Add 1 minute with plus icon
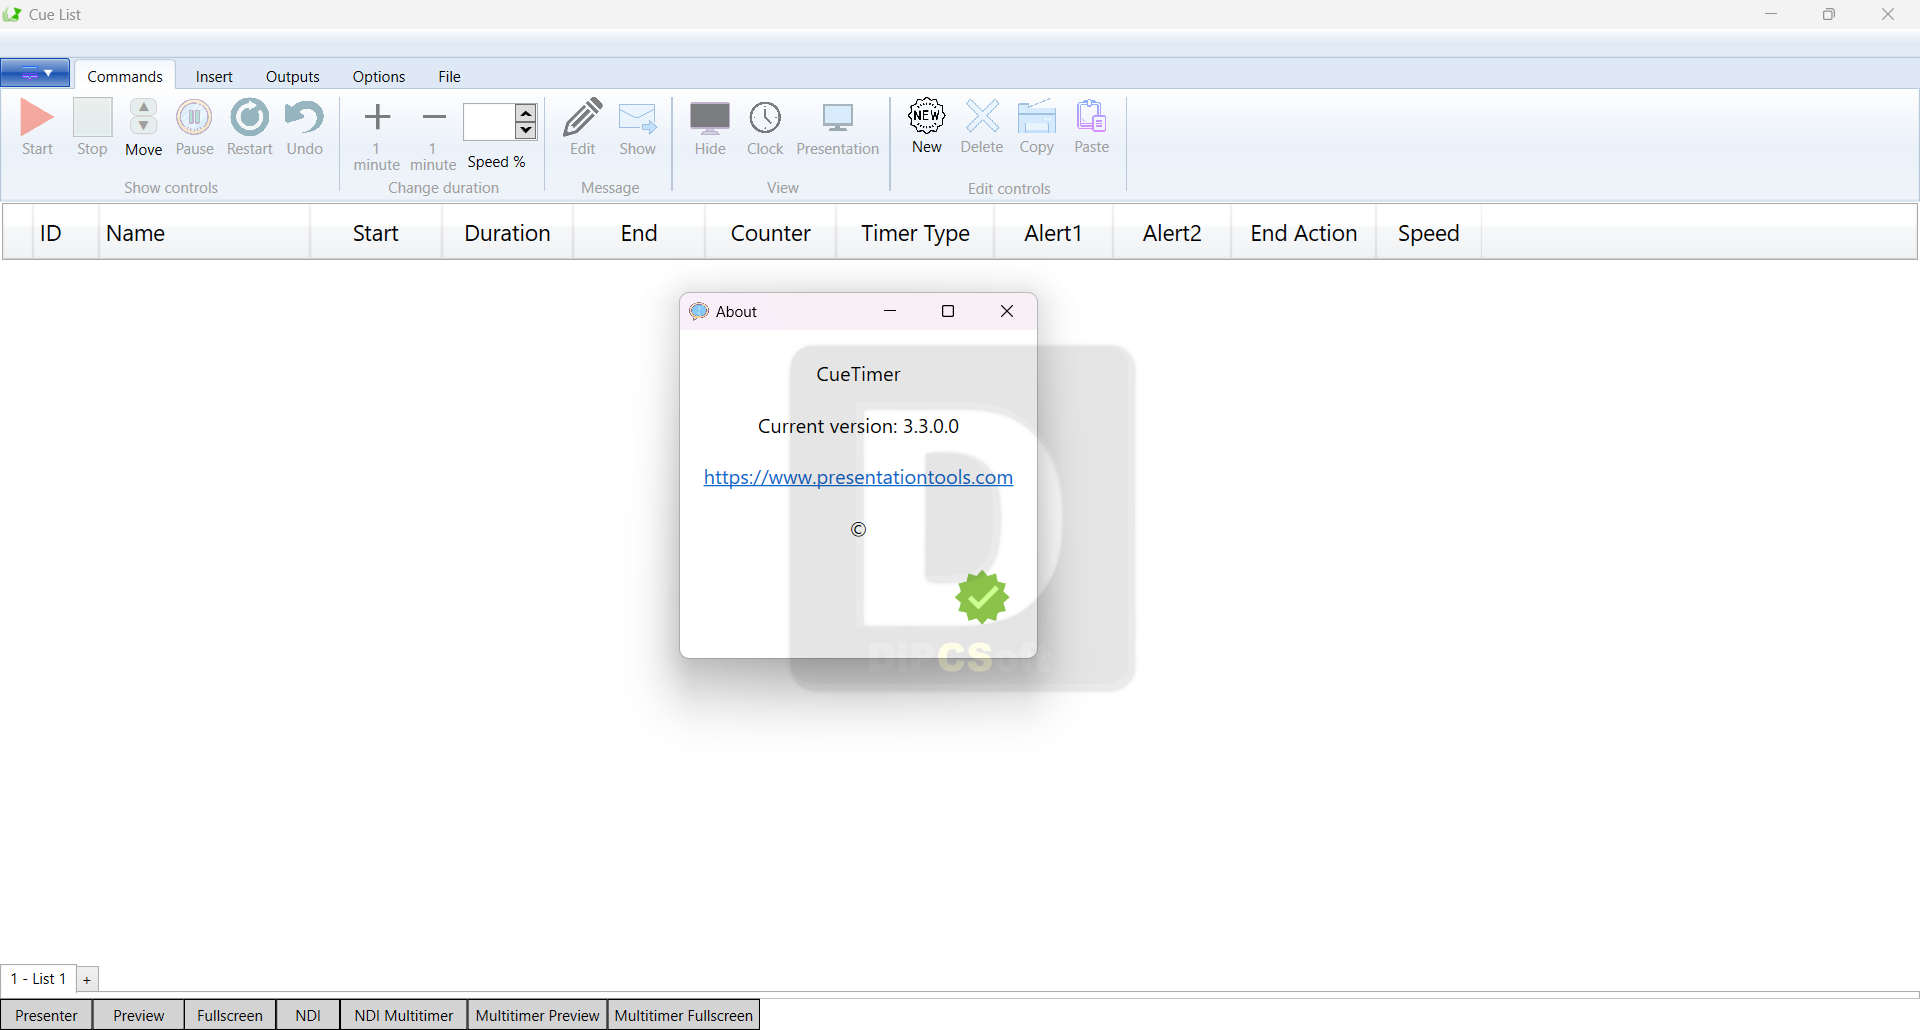 (x=377, y=117)
